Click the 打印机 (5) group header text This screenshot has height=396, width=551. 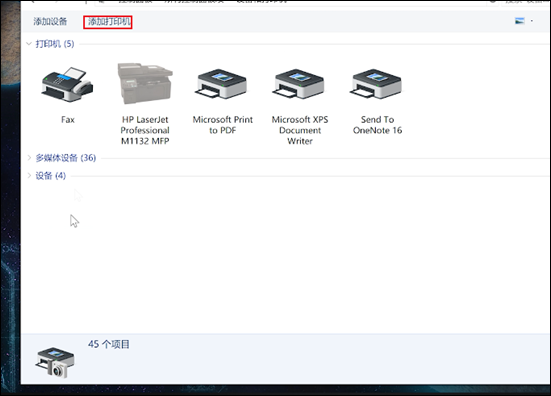click(x=55, y=44)
